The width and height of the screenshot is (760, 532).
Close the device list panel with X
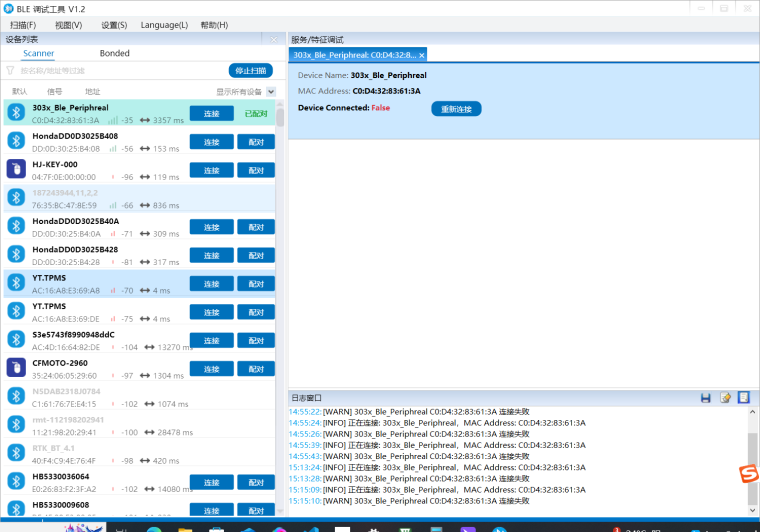point(275,39)
